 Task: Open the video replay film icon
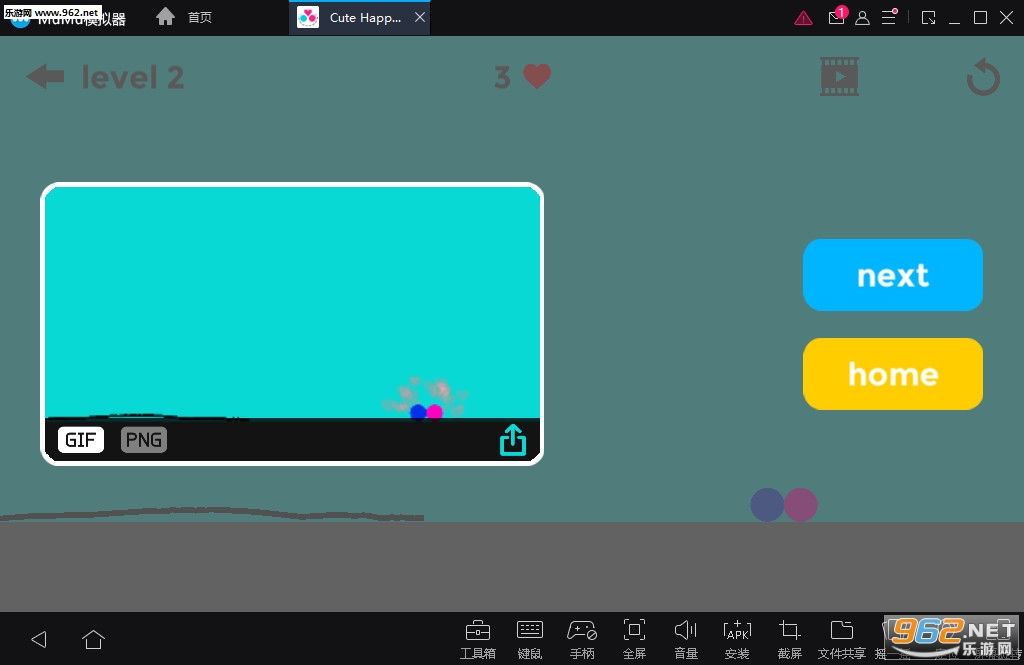pos(839,77)
